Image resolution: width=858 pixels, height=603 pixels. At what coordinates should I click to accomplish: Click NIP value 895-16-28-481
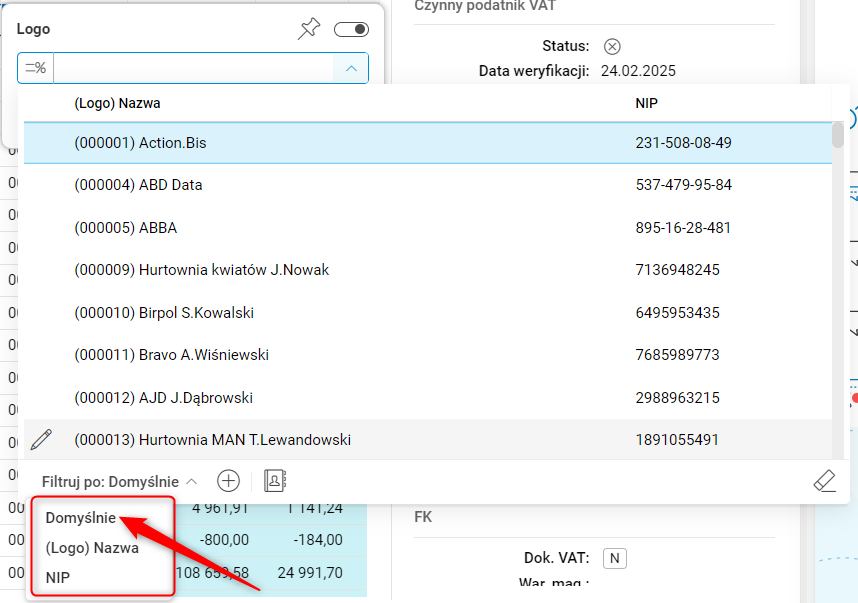click(x=683, y=228)
